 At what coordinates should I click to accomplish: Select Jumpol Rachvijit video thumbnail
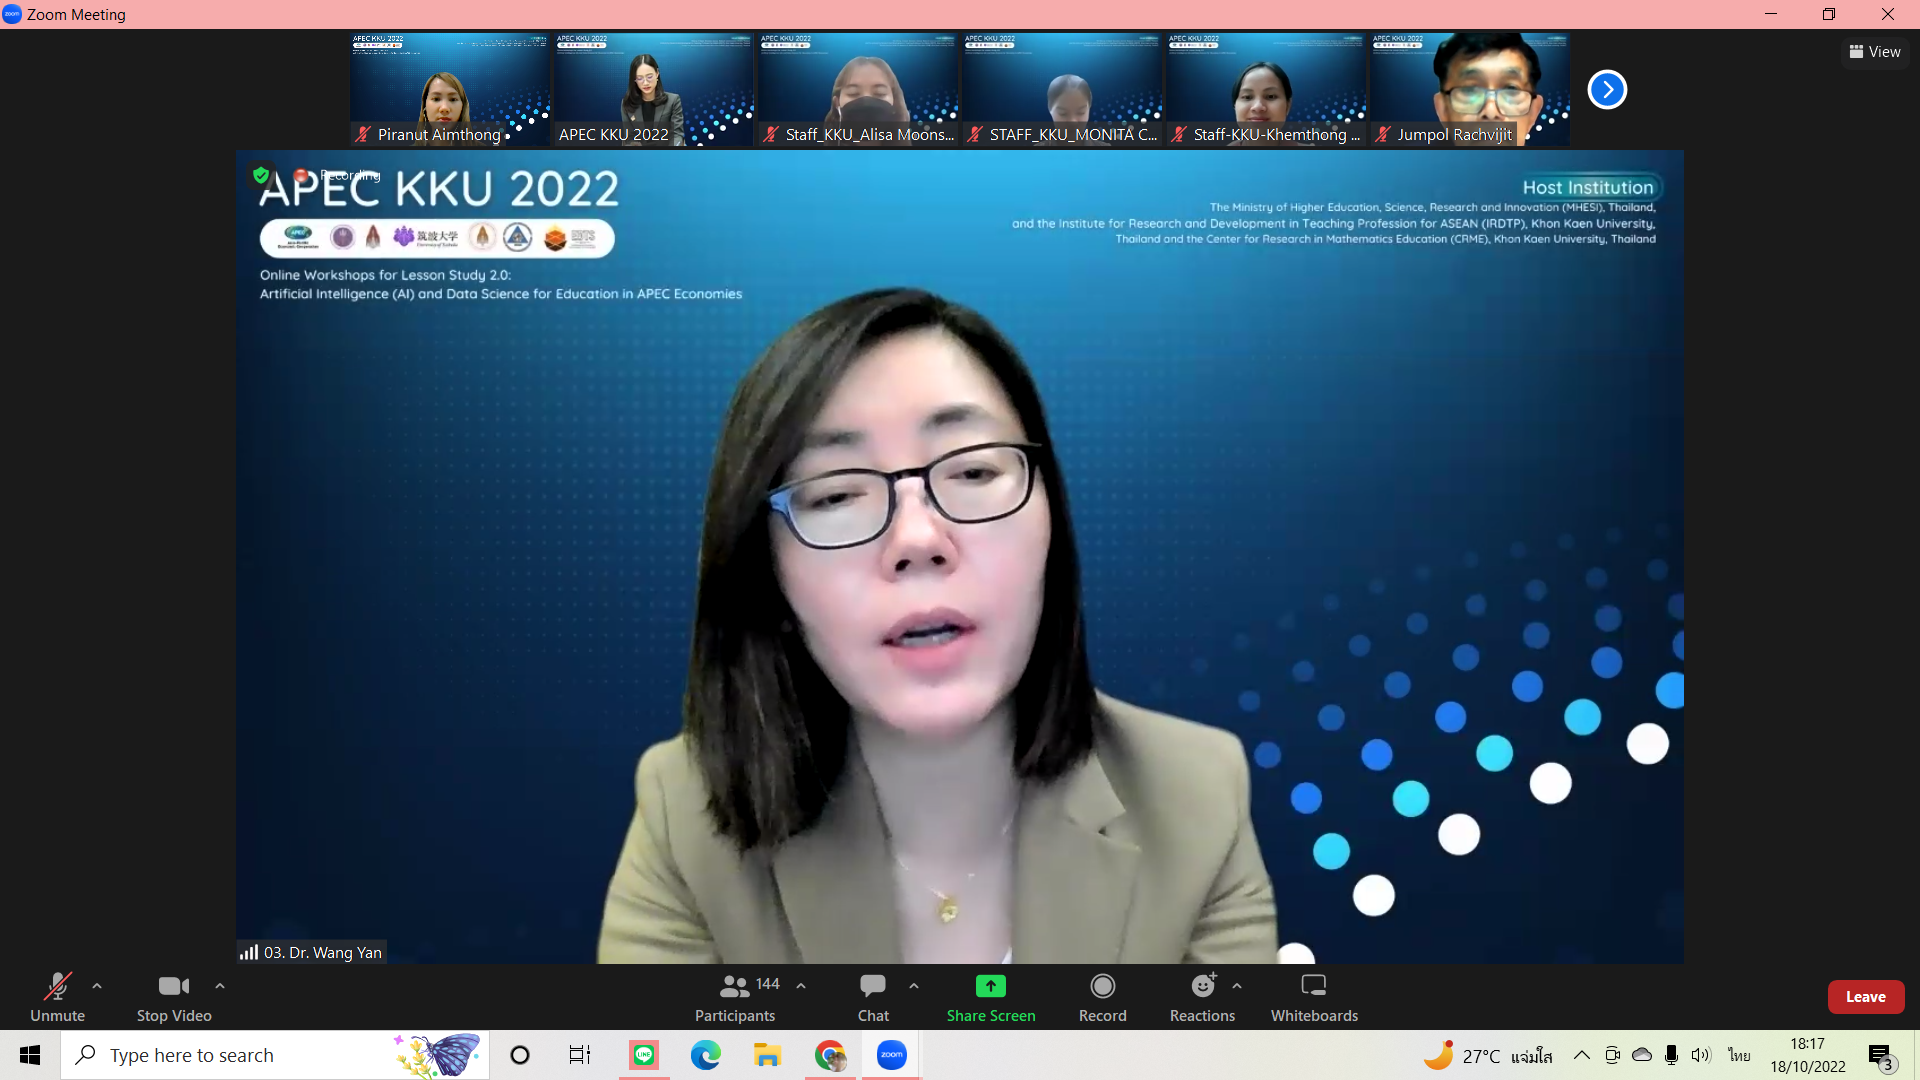[x=1468, y=90]
